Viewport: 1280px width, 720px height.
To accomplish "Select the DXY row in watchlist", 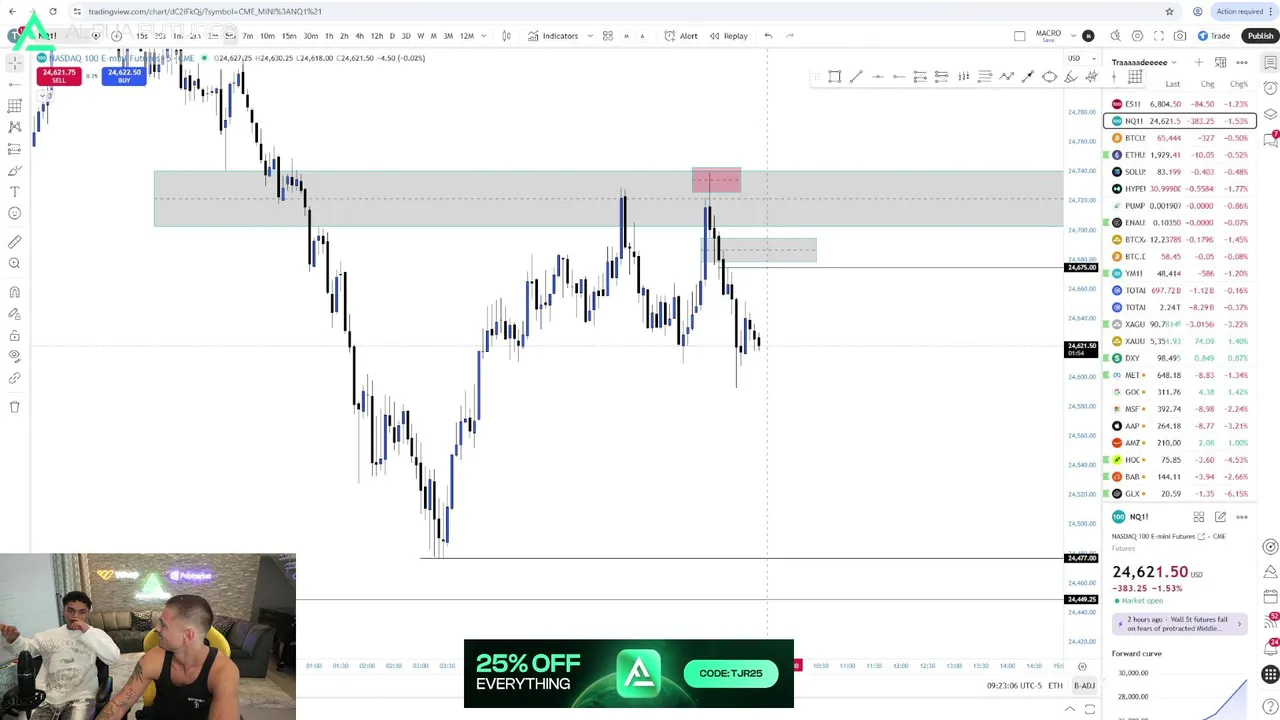I will point(1180,358).
